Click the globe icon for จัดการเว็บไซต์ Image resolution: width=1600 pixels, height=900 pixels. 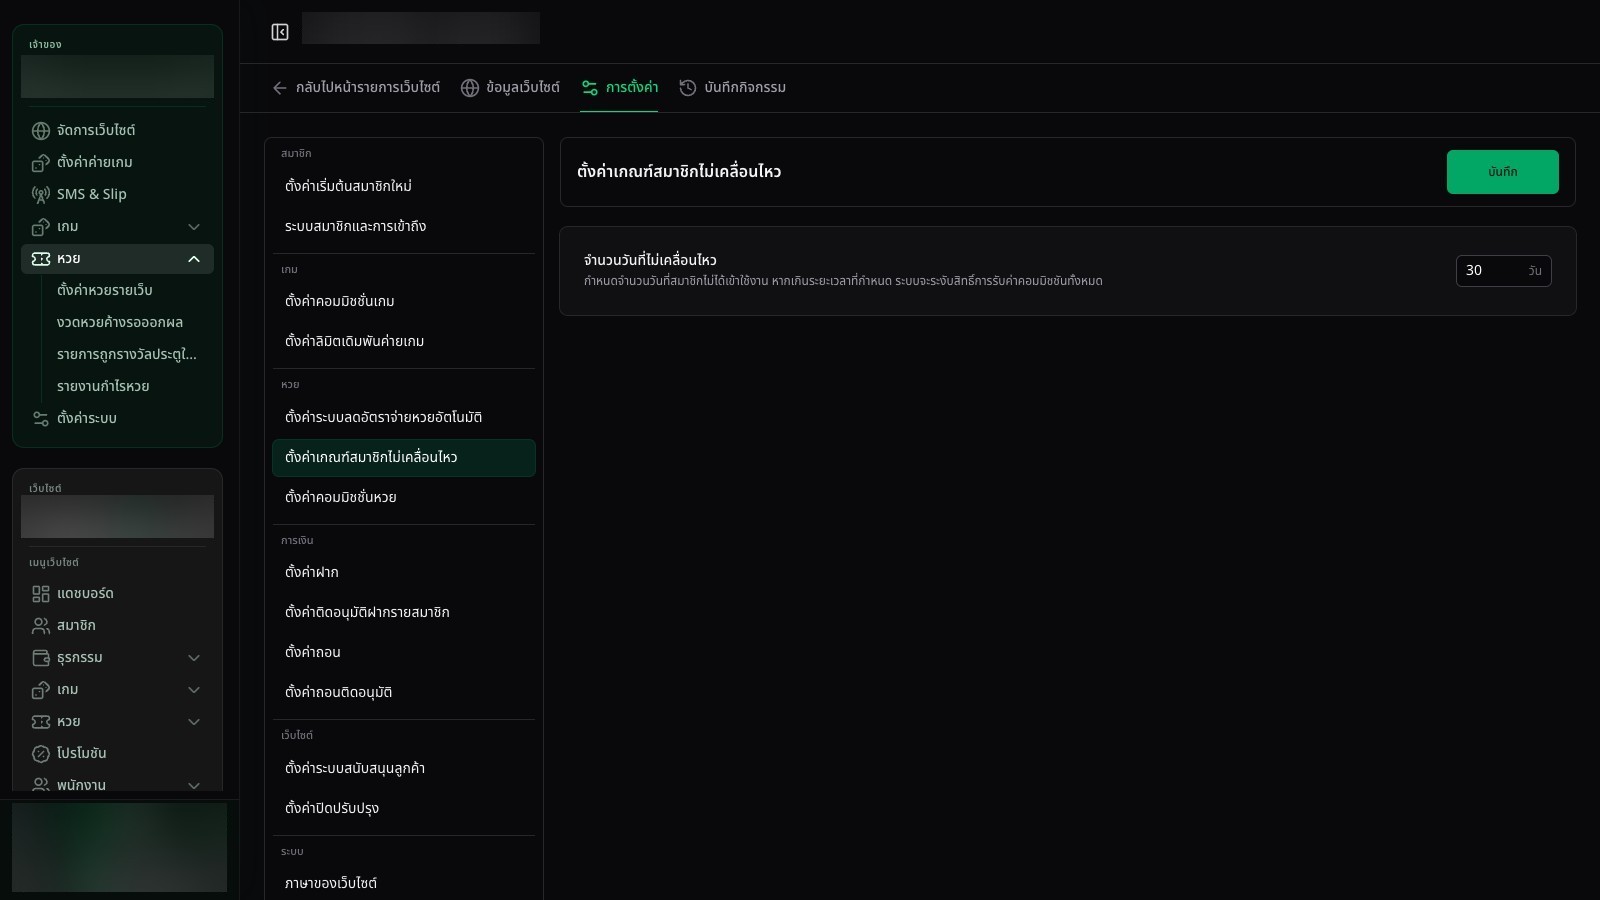click(41, 131)
